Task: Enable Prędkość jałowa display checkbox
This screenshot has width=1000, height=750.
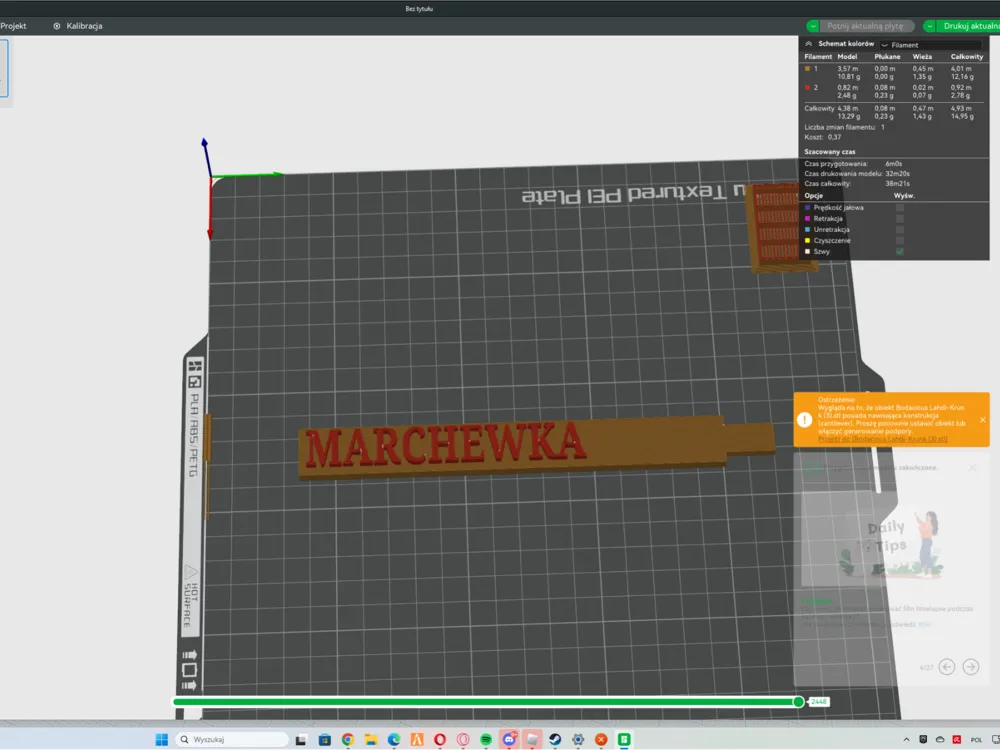Action: [x=900, y=208]
